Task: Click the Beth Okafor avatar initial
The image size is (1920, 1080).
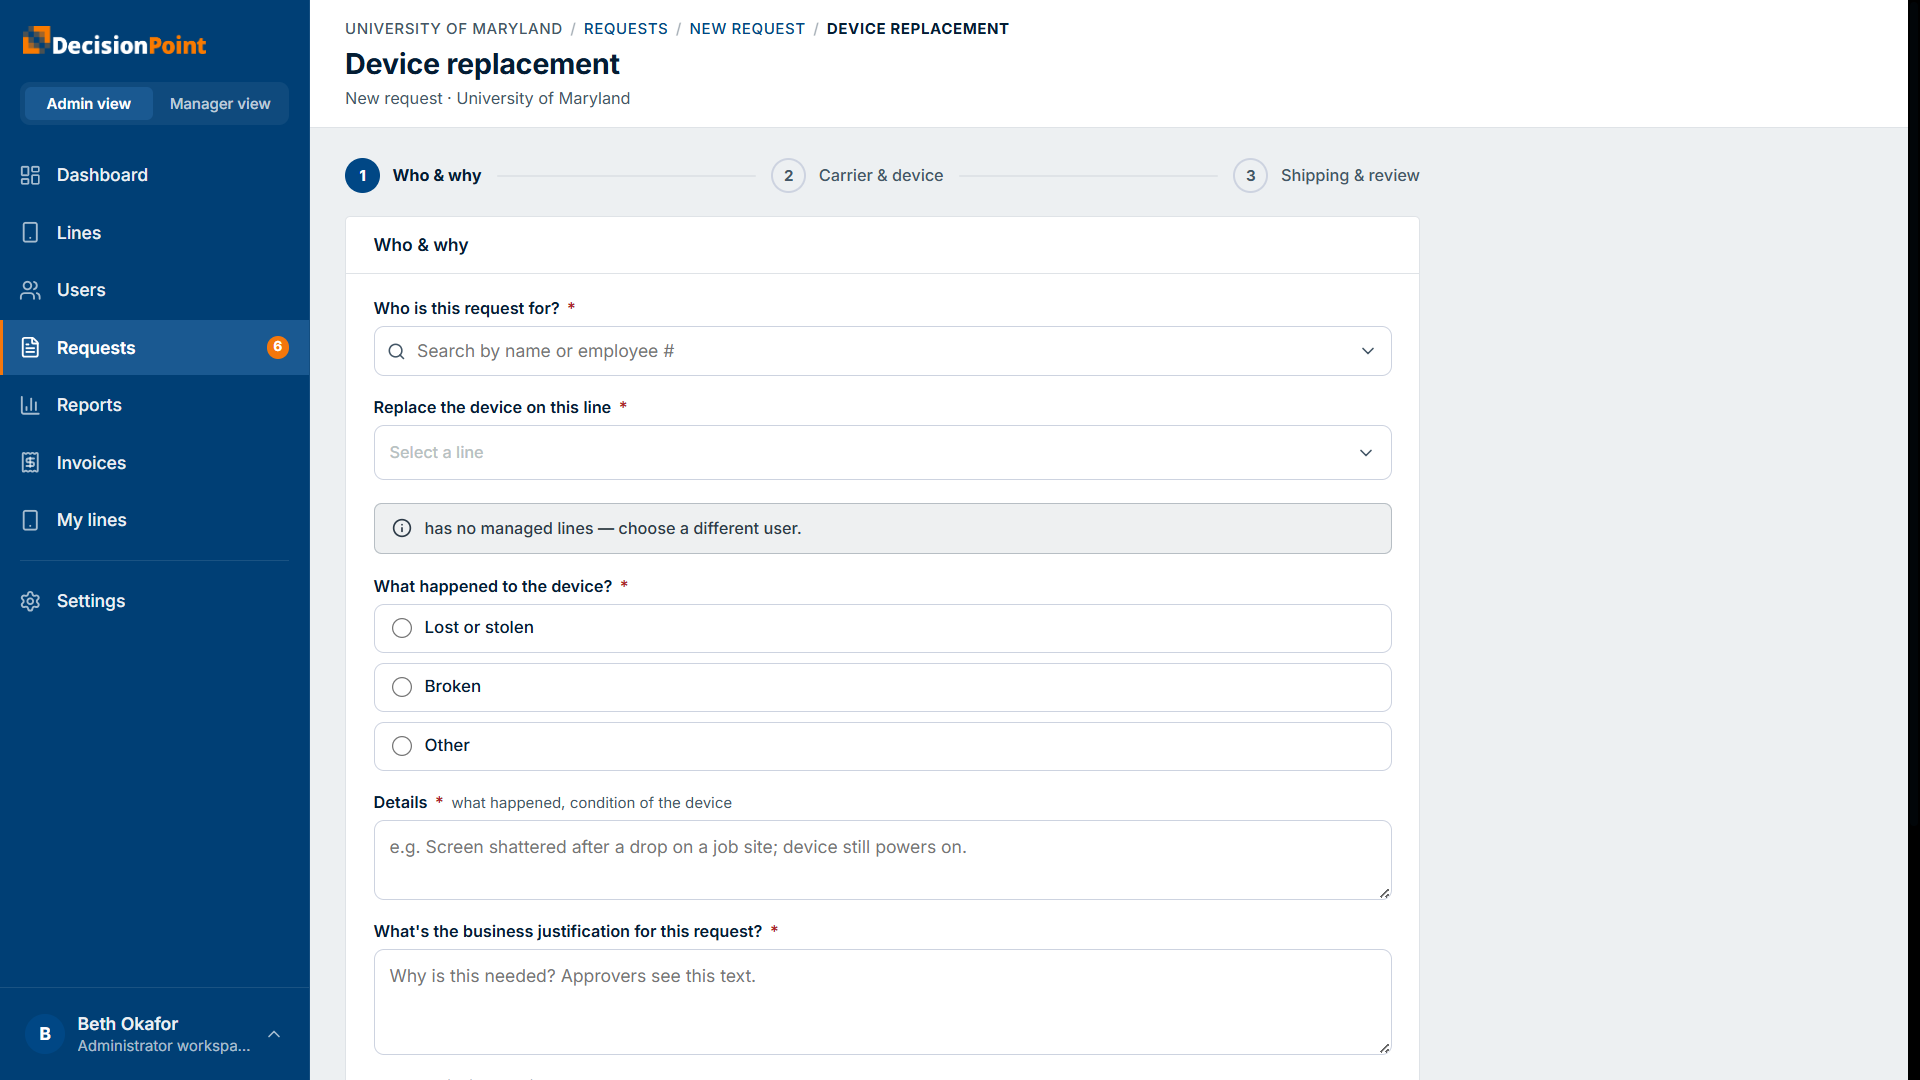Action: tap(45, 1034)
